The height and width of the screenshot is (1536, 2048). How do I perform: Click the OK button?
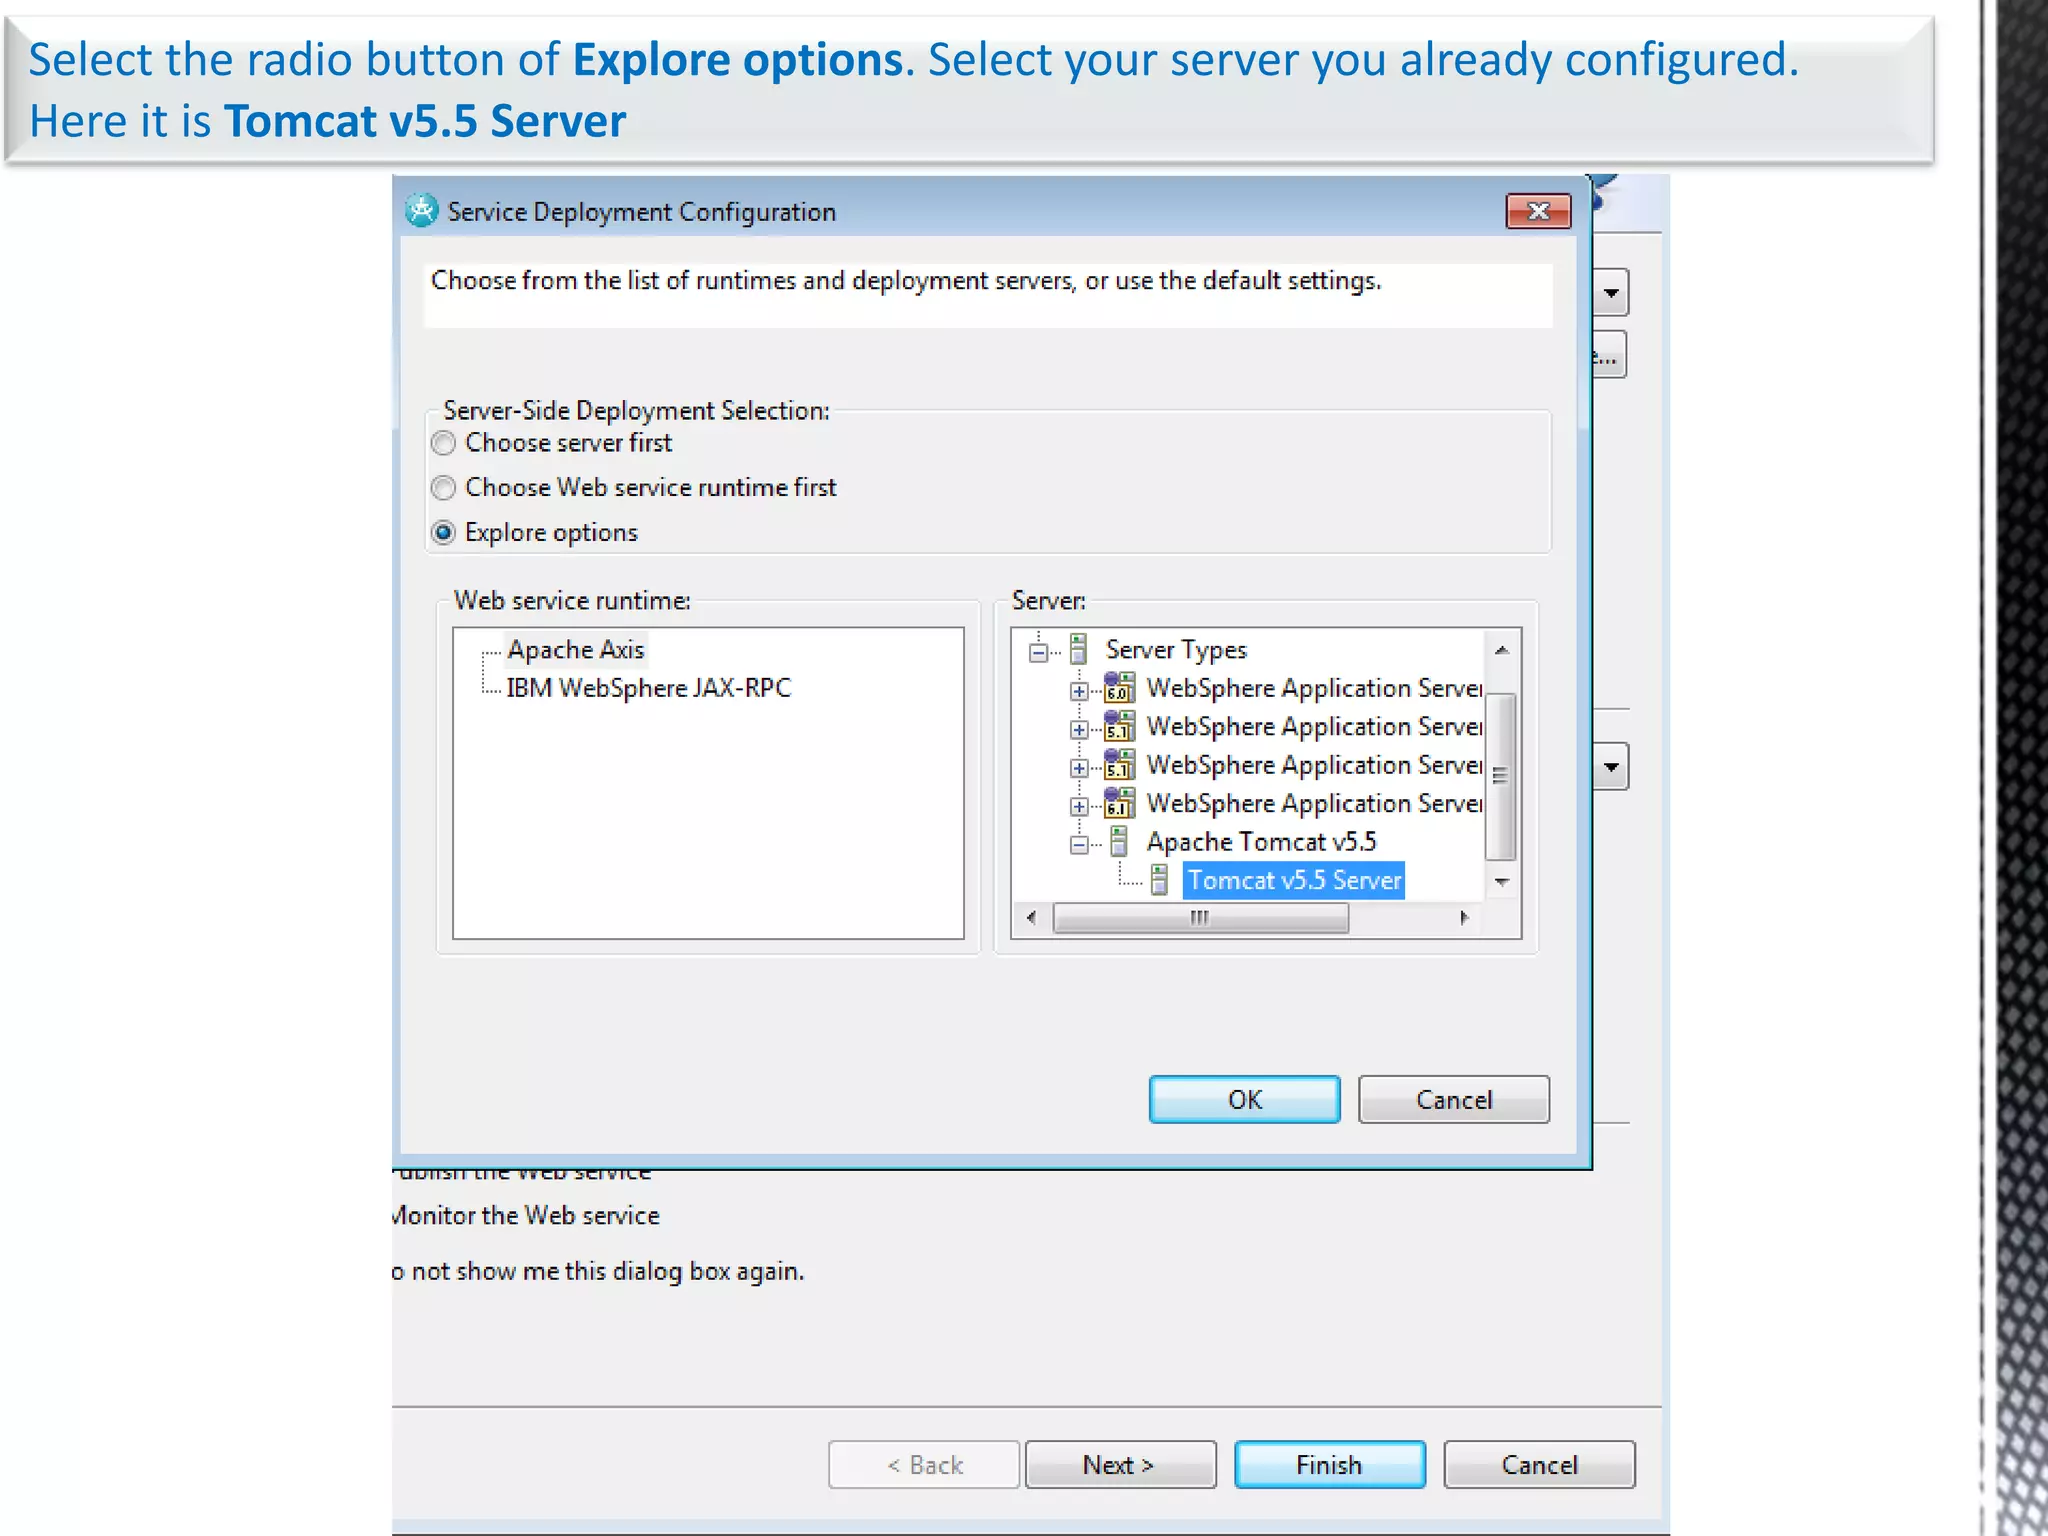pos(1244,1100)
